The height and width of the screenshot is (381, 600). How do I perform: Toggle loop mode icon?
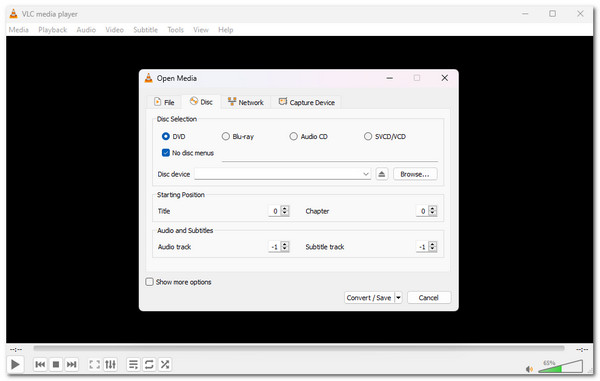149,364
